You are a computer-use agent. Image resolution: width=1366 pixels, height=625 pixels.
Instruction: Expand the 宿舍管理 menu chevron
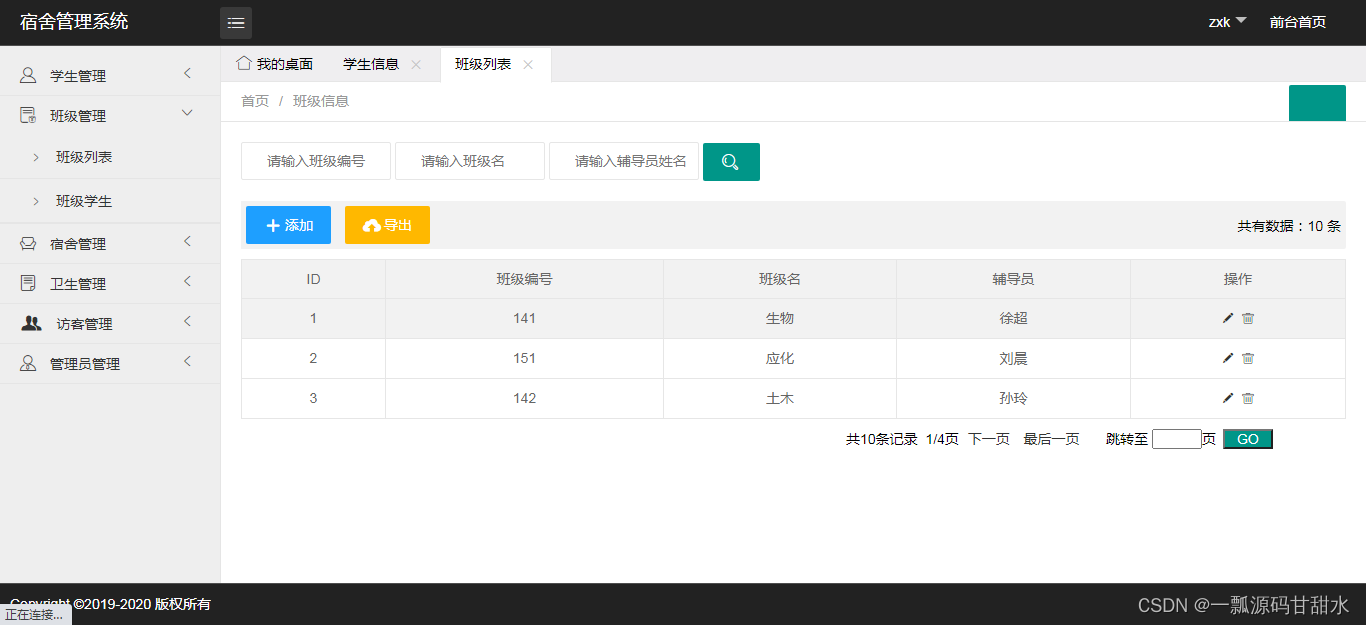point(187,241)
